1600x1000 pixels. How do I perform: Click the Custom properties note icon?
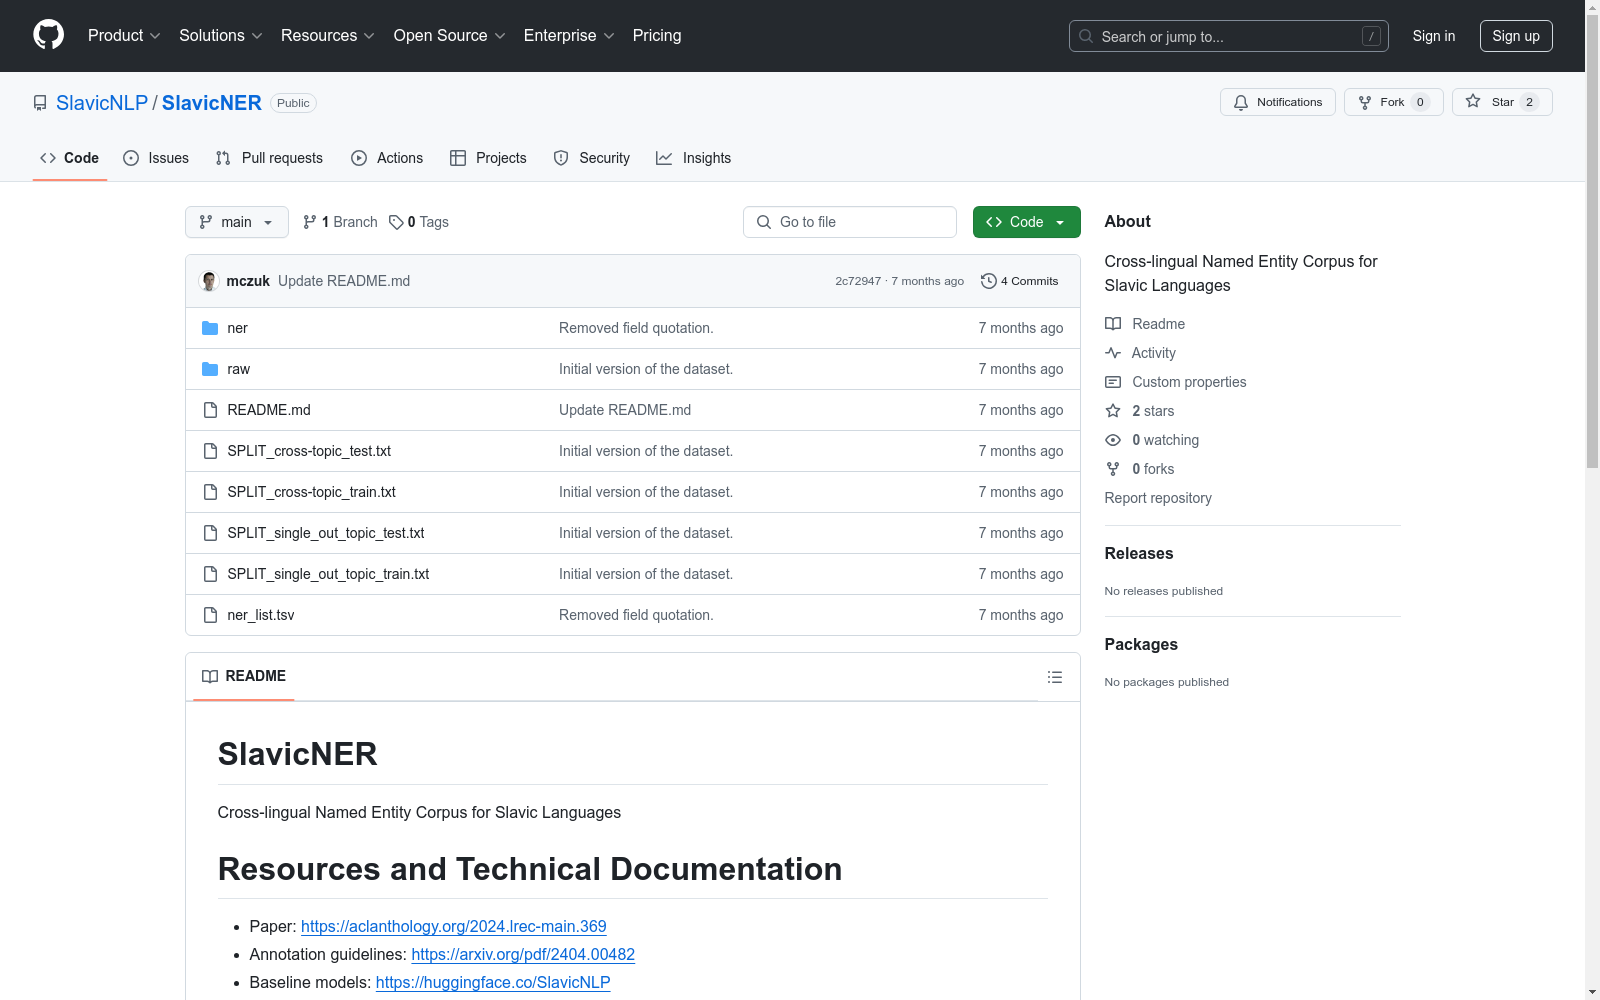1113,382
